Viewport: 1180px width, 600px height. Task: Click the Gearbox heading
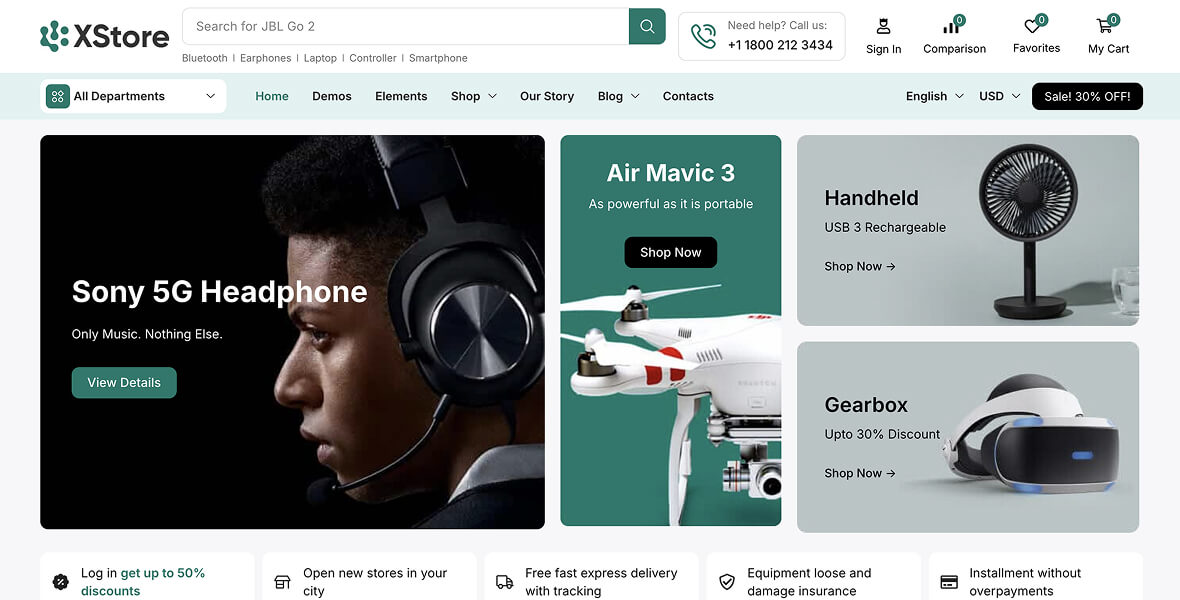pyautogui.click(x=866, y=405)
